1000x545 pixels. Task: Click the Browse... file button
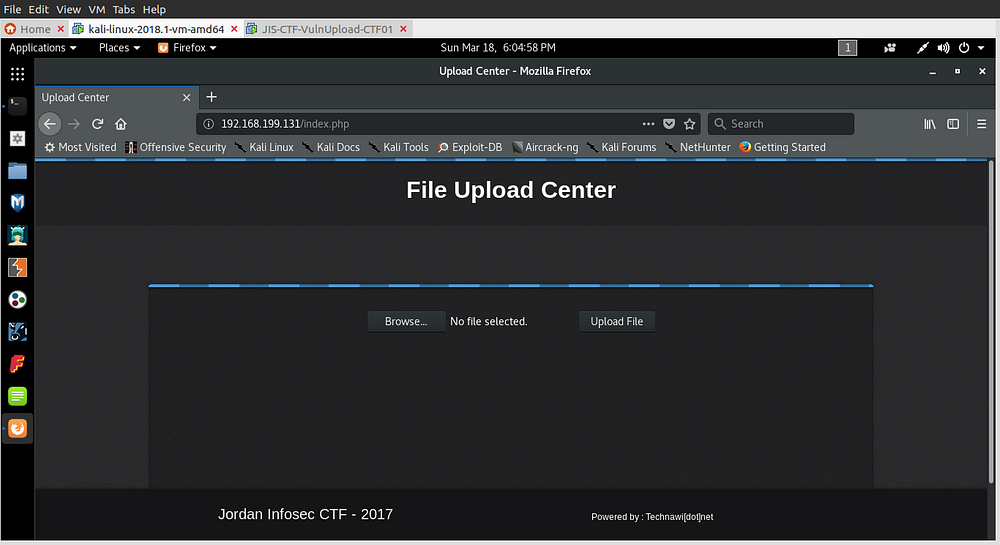[405, 321]
